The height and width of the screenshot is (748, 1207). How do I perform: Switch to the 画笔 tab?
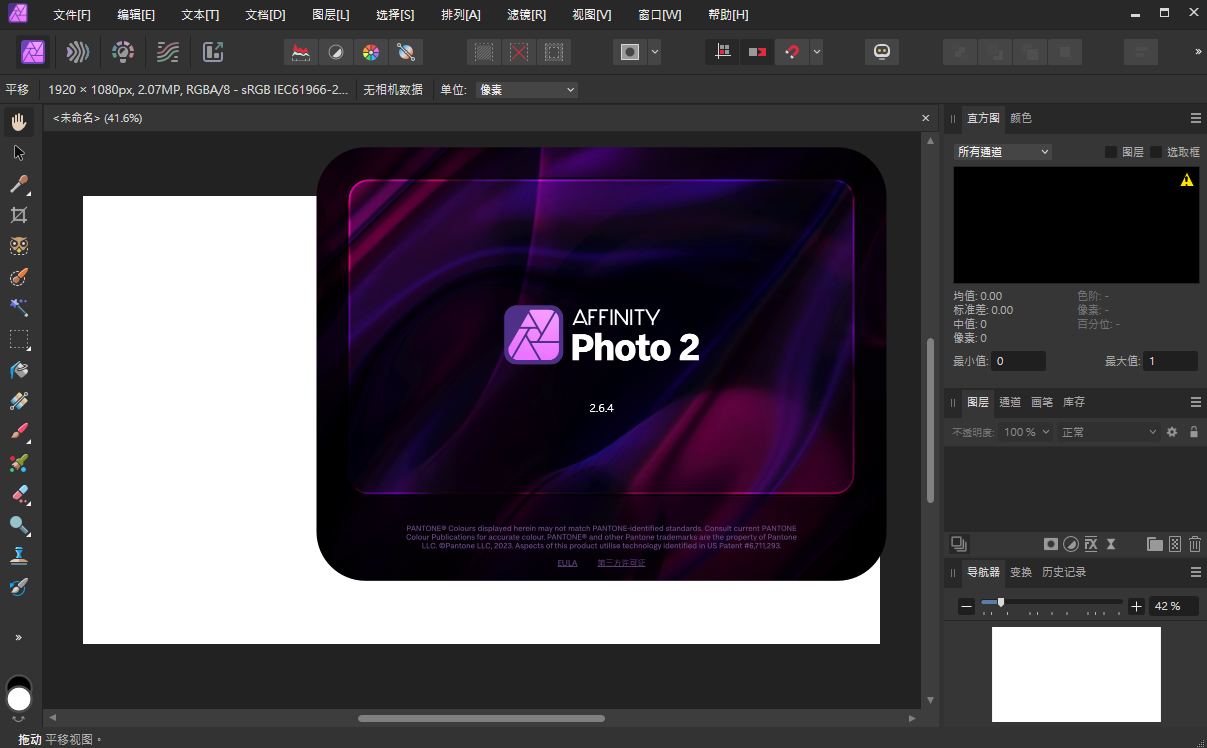[x=1042, y=402]
